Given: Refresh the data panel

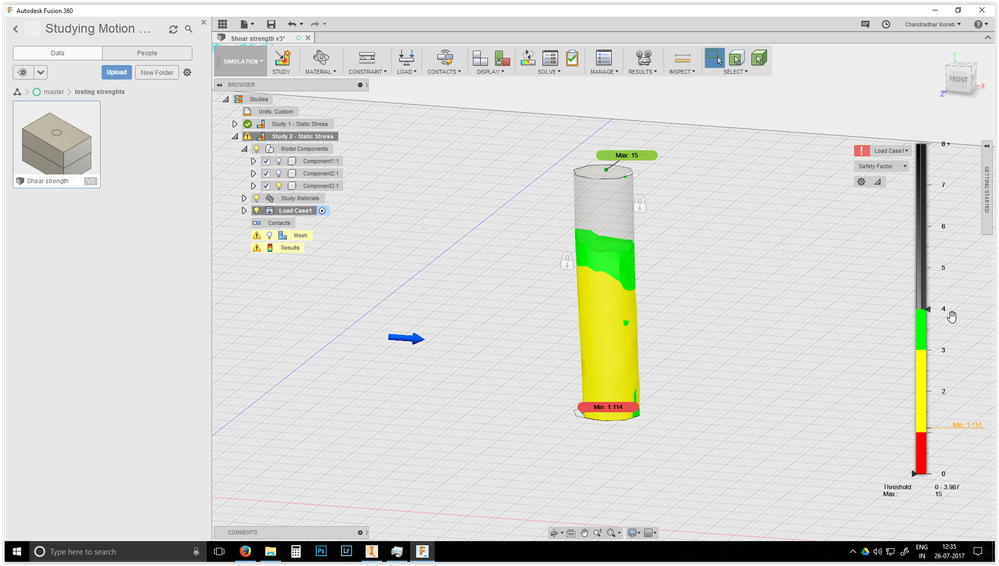Looking at the screenshot, I should [x=173, y=29].
